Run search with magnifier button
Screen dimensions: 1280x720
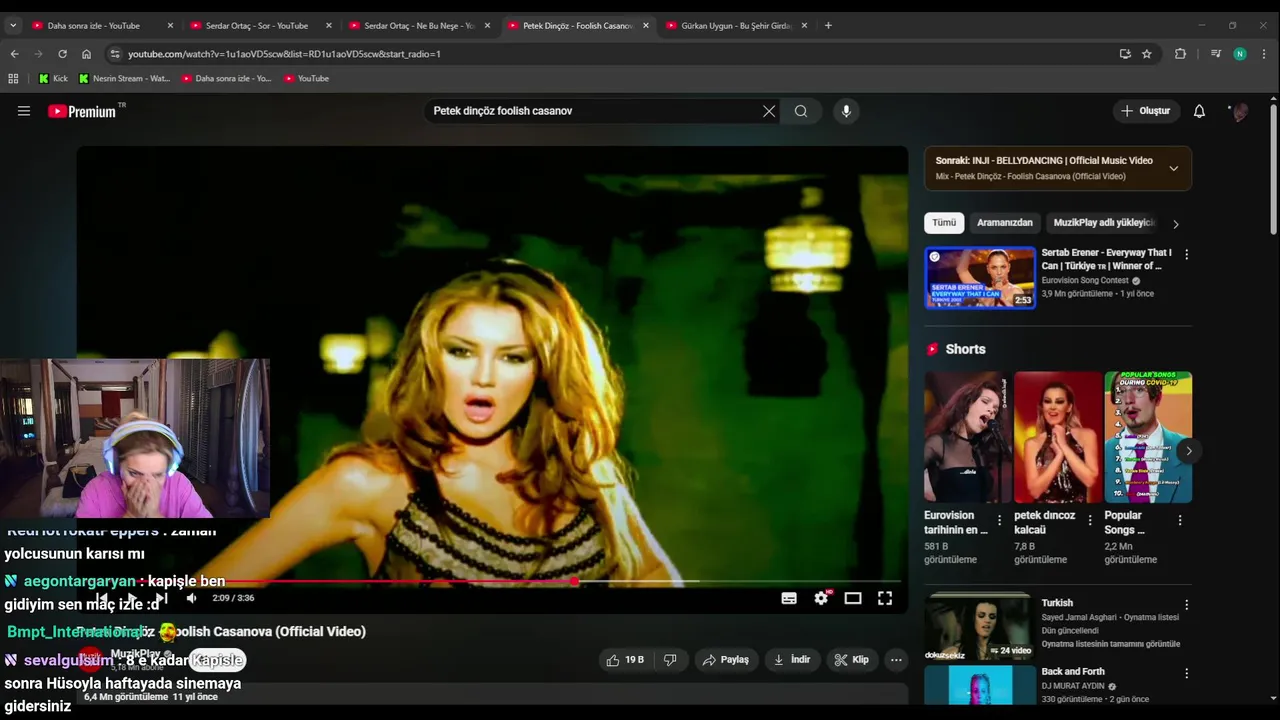pos(801,111)
